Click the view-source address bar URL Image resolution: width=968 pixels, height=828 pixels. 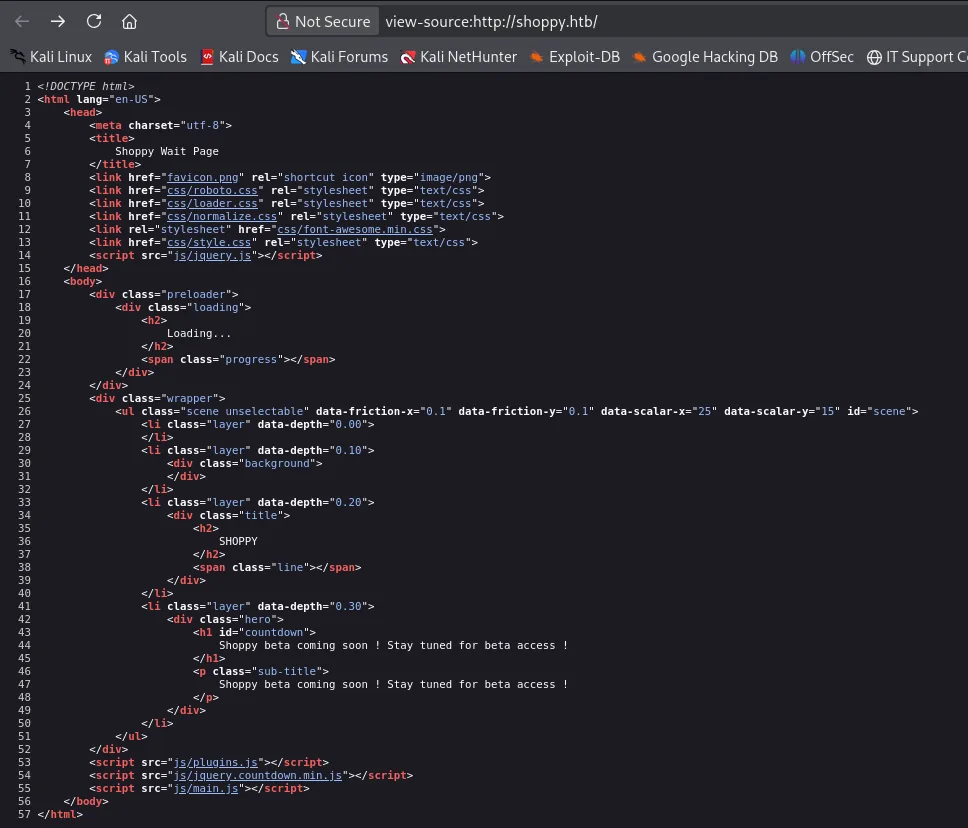tap(491, 22)
